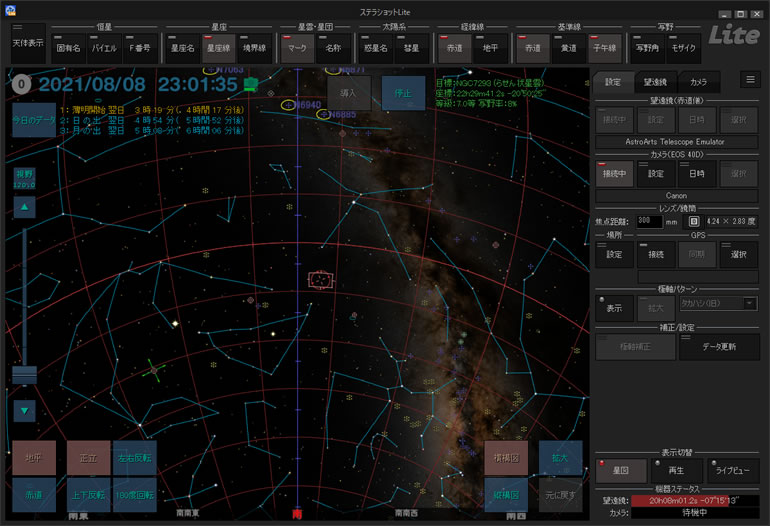Click the field-of-view vertical slider handle
Screen dimensions: 770x526
click(24, 374)
